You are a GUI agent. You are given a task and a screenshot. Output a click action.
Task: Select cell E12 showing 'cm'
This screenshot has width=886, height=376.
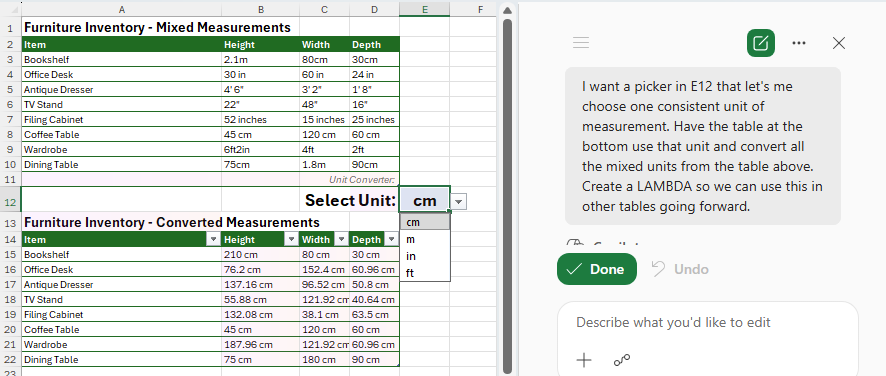point(424,200)
